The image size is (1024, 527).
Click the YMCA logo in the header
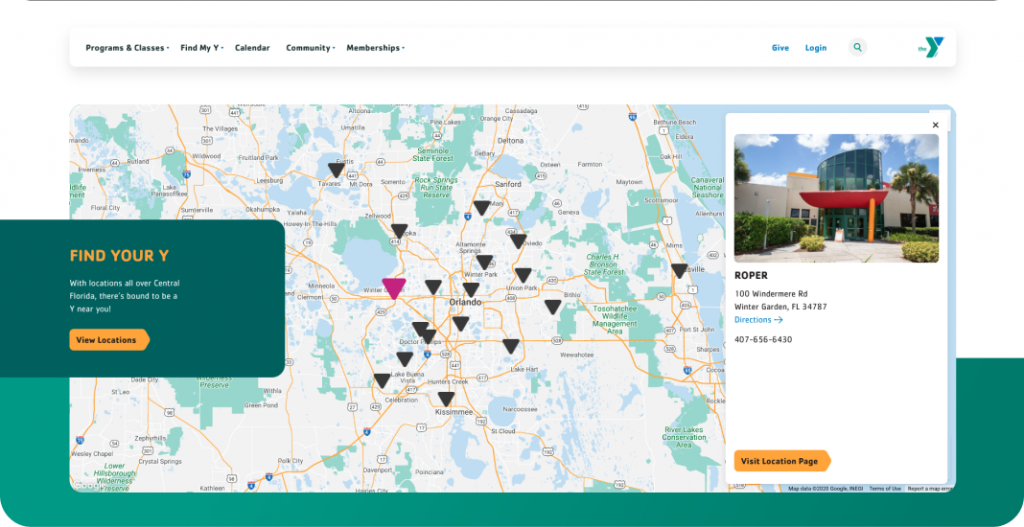pyautogui.click(x=931, y=47)
